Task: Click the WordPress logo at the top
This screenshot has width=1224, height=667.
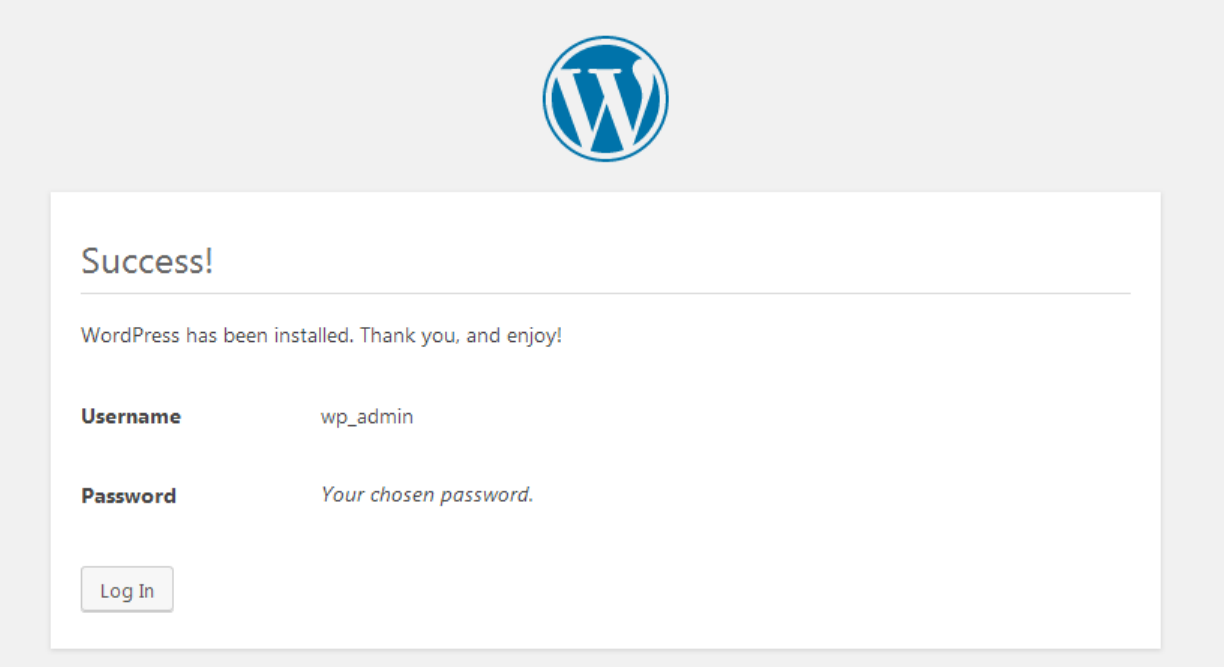Action: (x=605, y=99)
